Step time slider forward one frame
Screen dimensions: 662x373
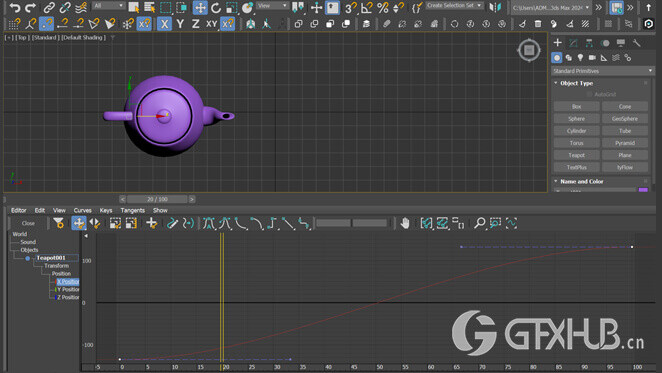192,199
